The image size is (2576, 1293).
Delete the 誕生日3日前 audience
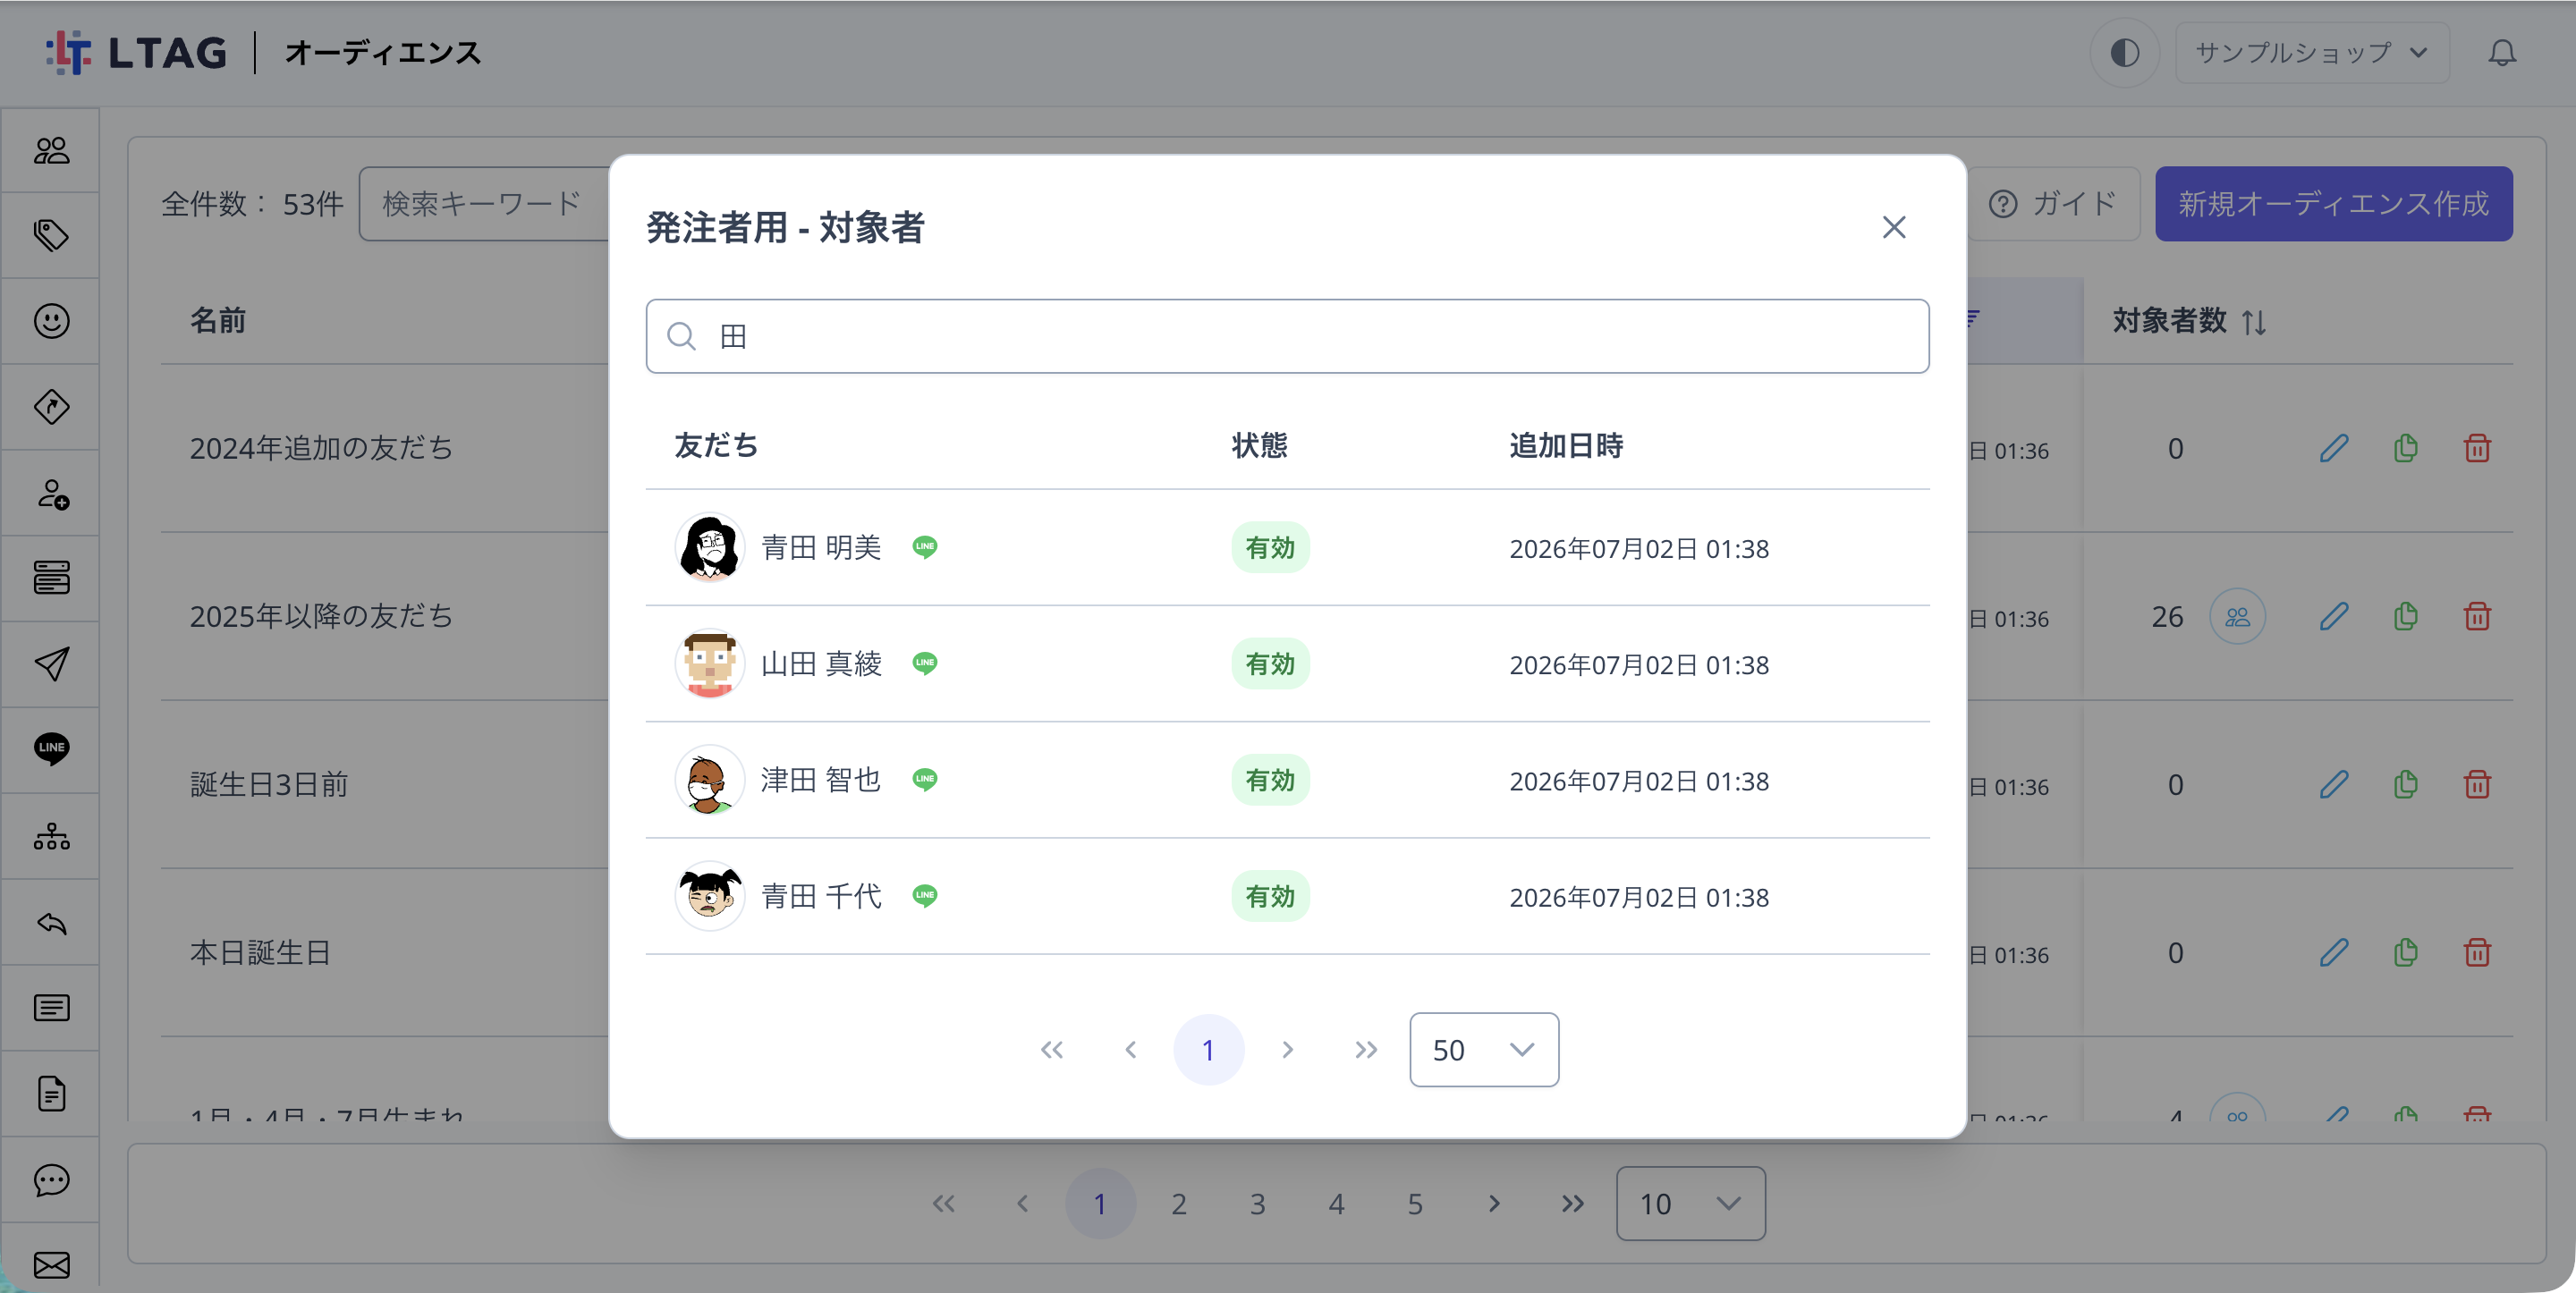click(2477, 784)
